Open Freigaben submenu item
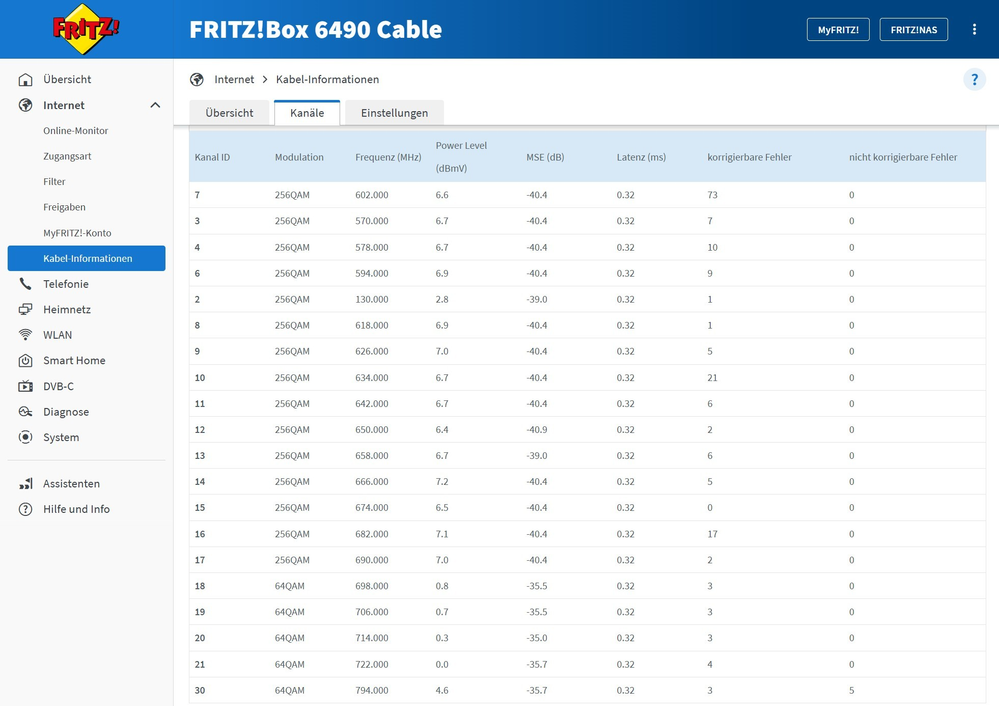Screen dimensions: 999x706 (64, 207)
